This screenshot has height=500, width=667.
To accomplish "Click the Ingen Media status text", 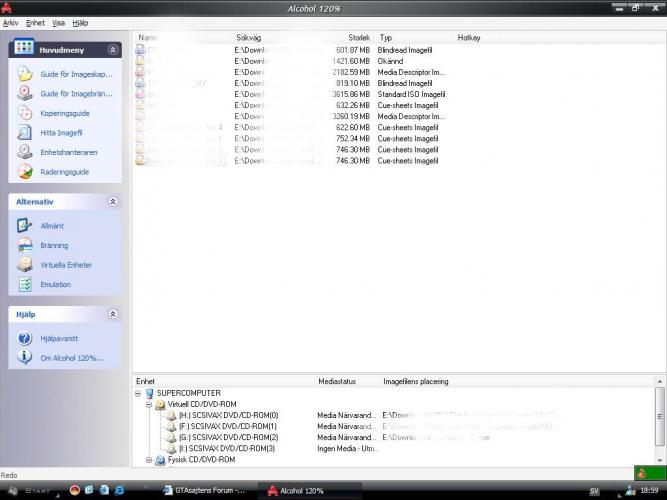I will tap(348, 449).
